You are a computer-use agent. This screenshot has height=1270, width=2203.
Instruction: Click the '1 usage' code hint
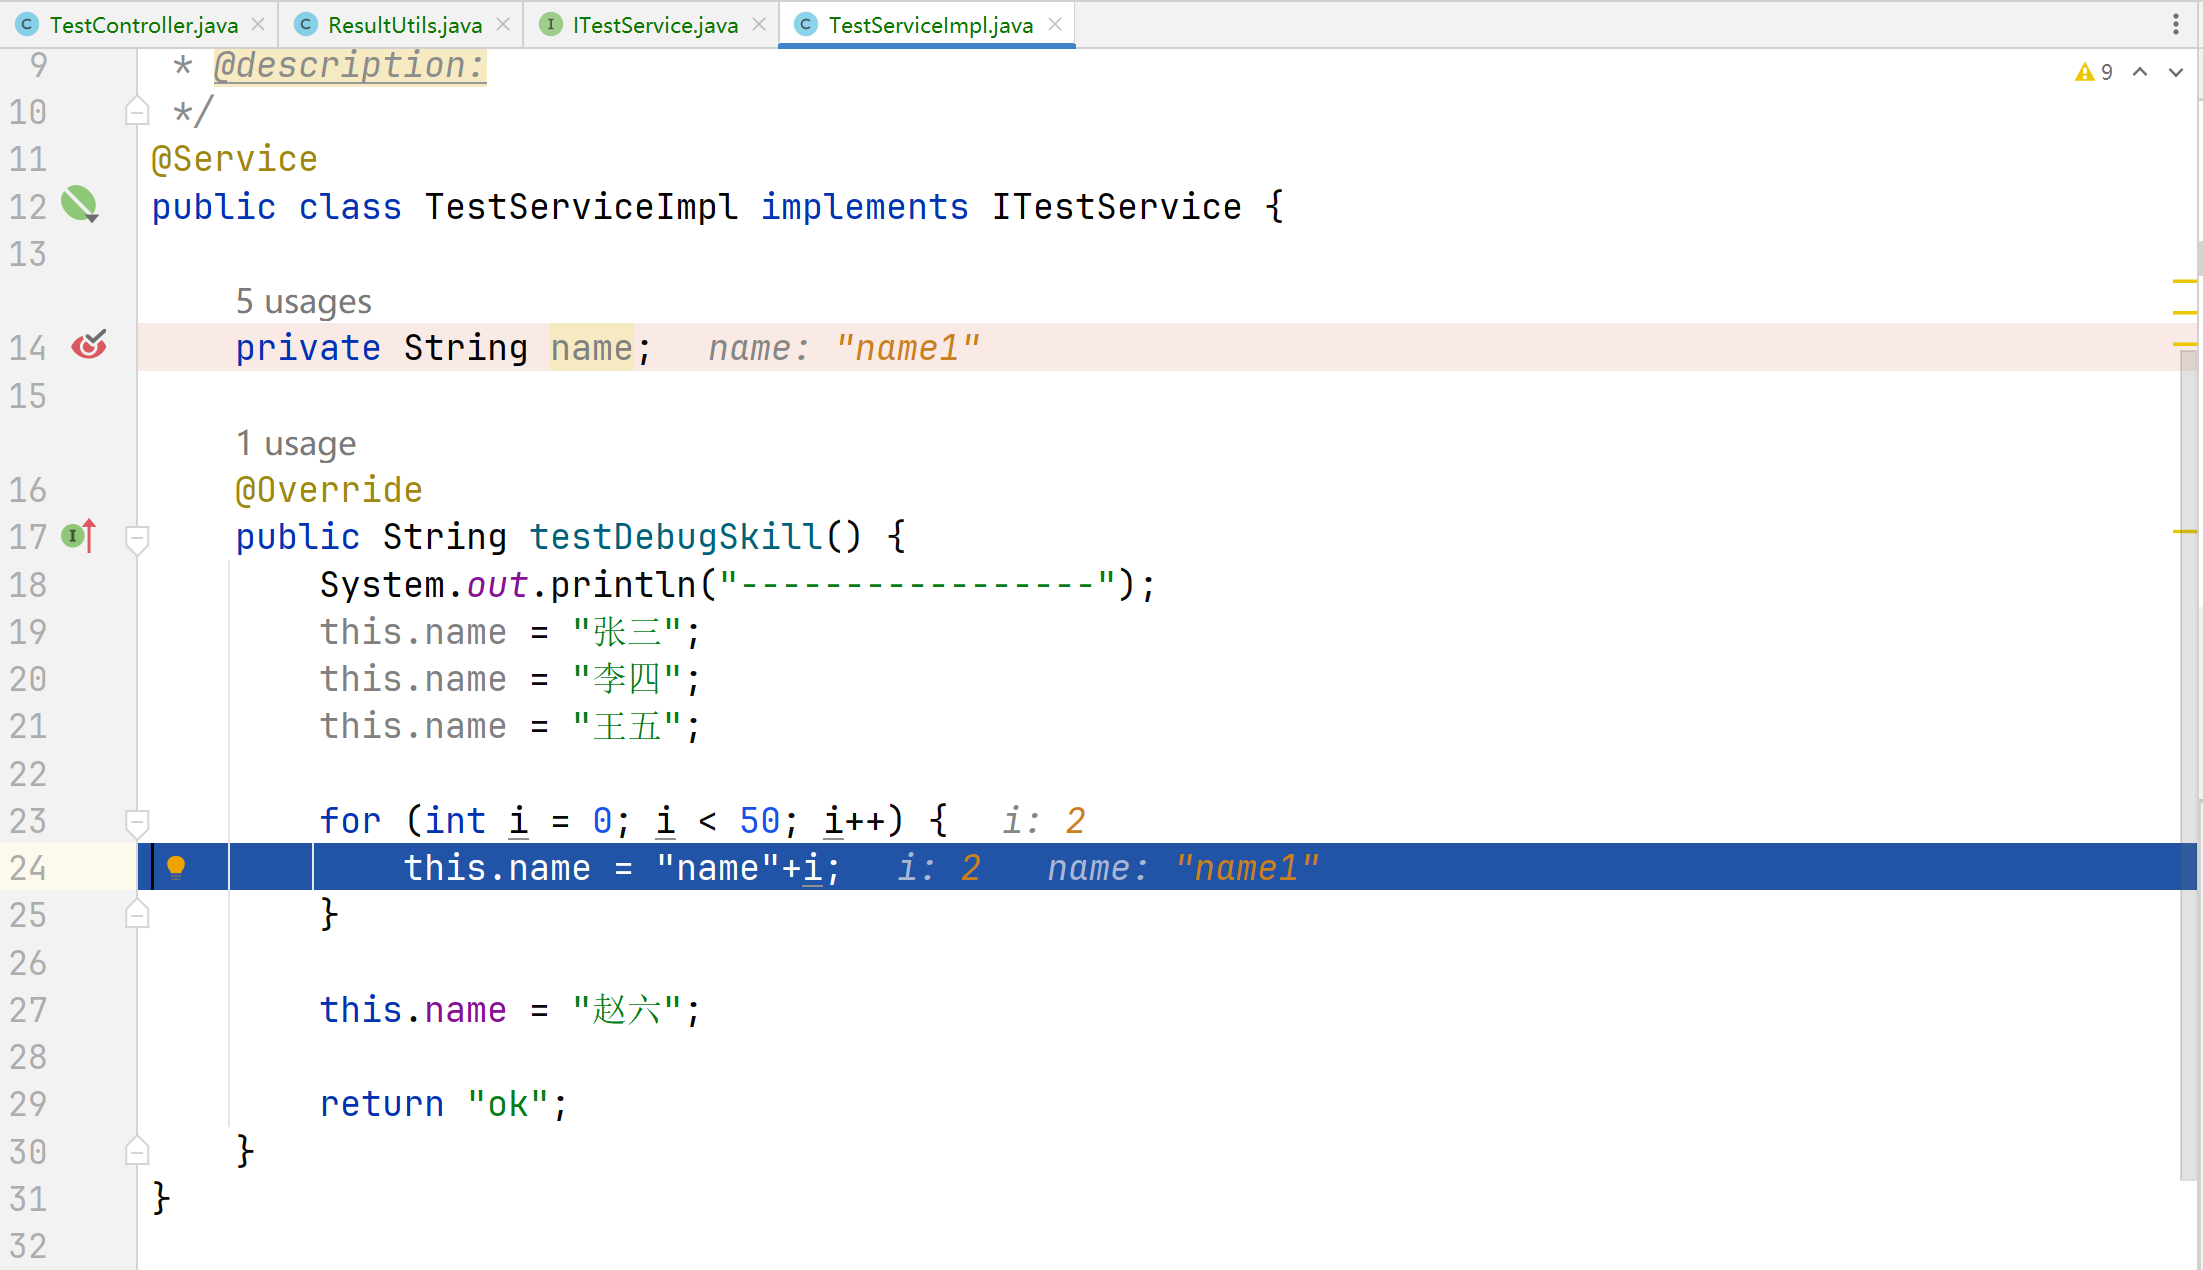pyautogui.click(x=296, y=443)
